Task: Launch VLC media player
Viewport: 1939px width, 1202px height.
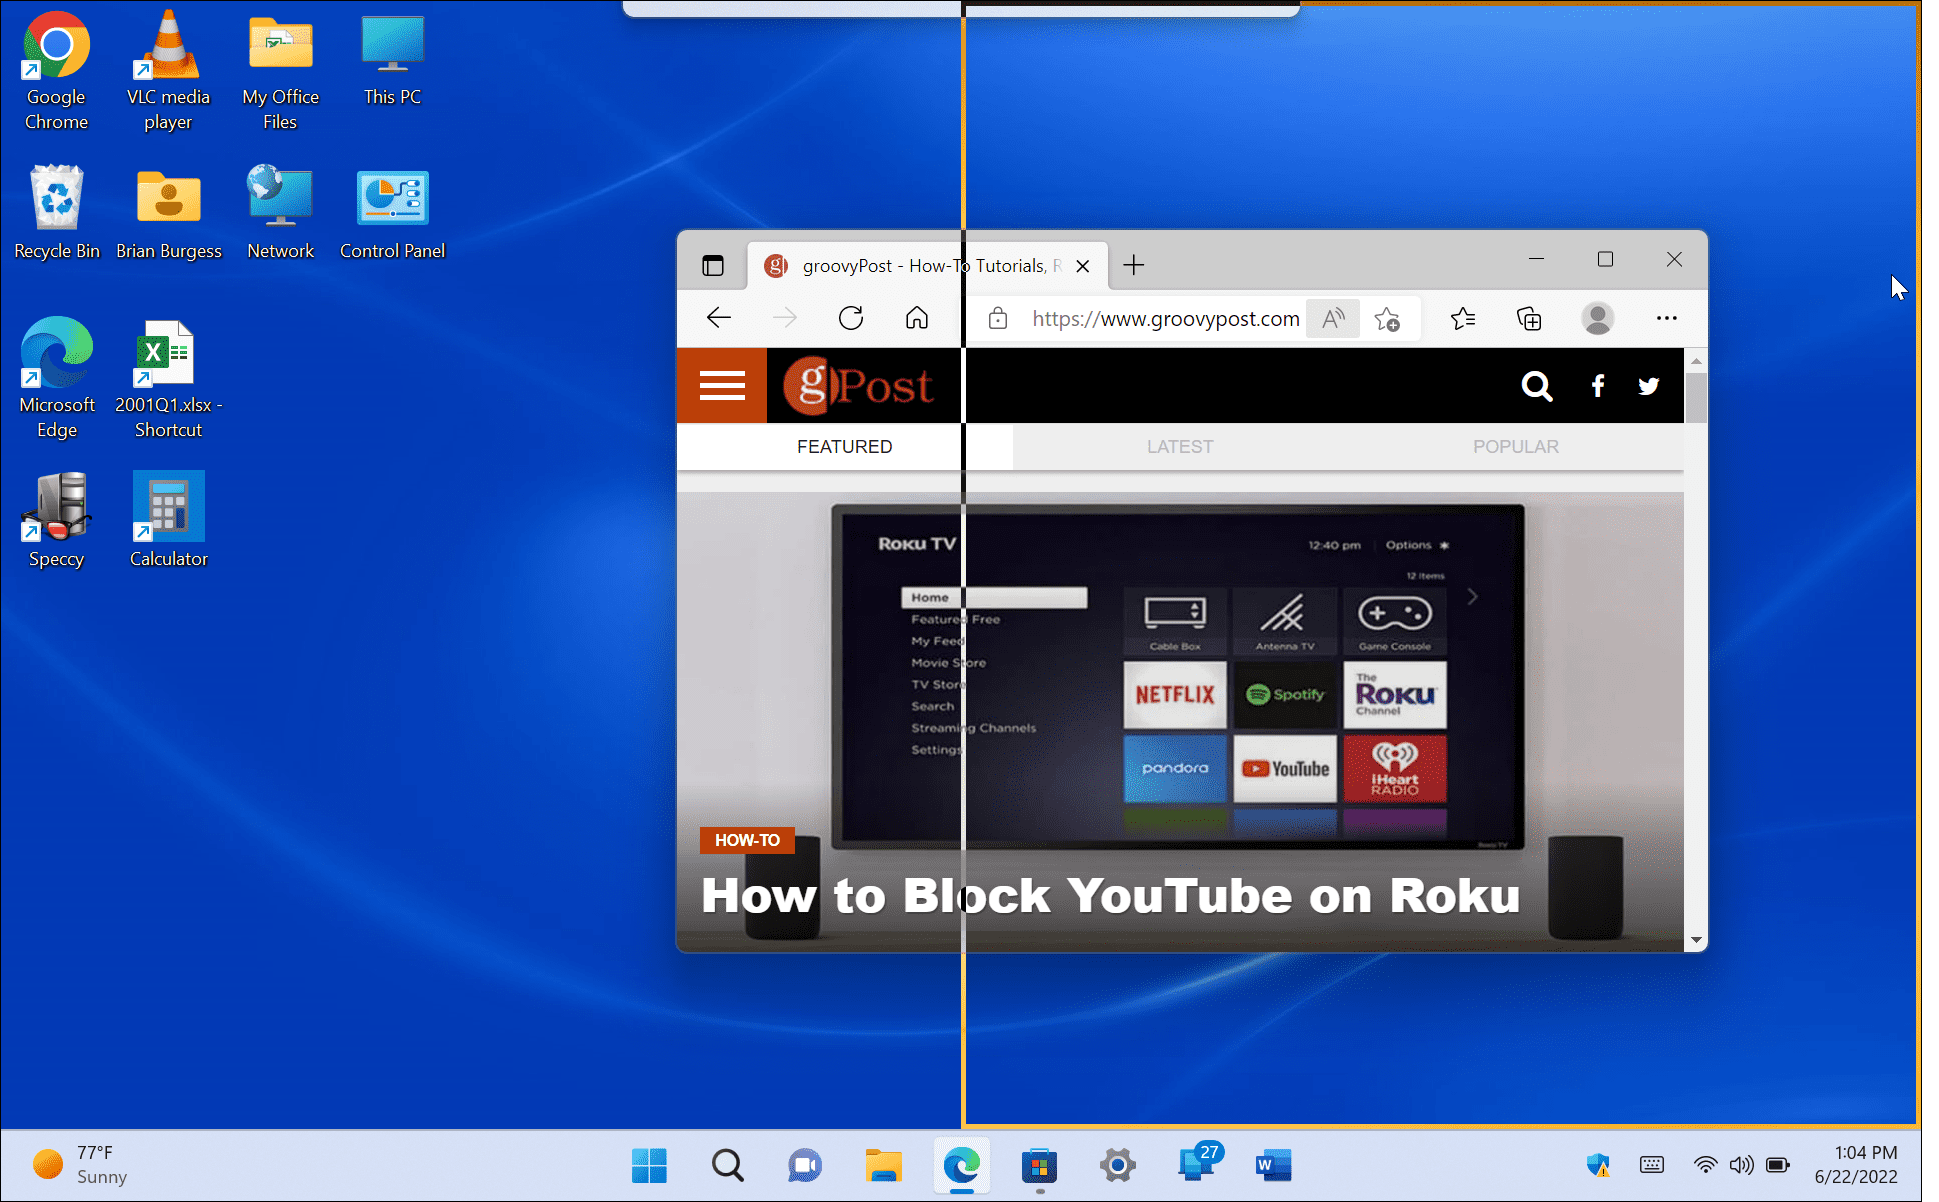Action: point(168,45)
